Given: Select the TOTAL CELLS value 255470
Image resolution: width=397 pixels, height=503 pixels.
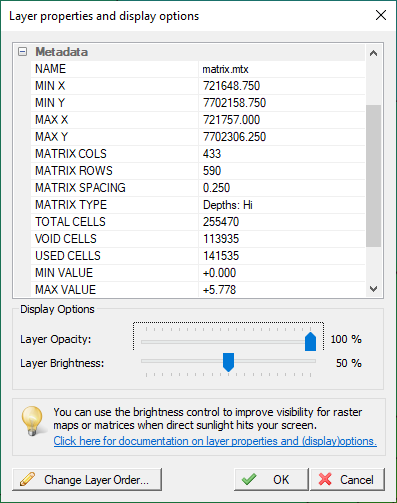Looking at the screenshot, I should click(221, 222).
